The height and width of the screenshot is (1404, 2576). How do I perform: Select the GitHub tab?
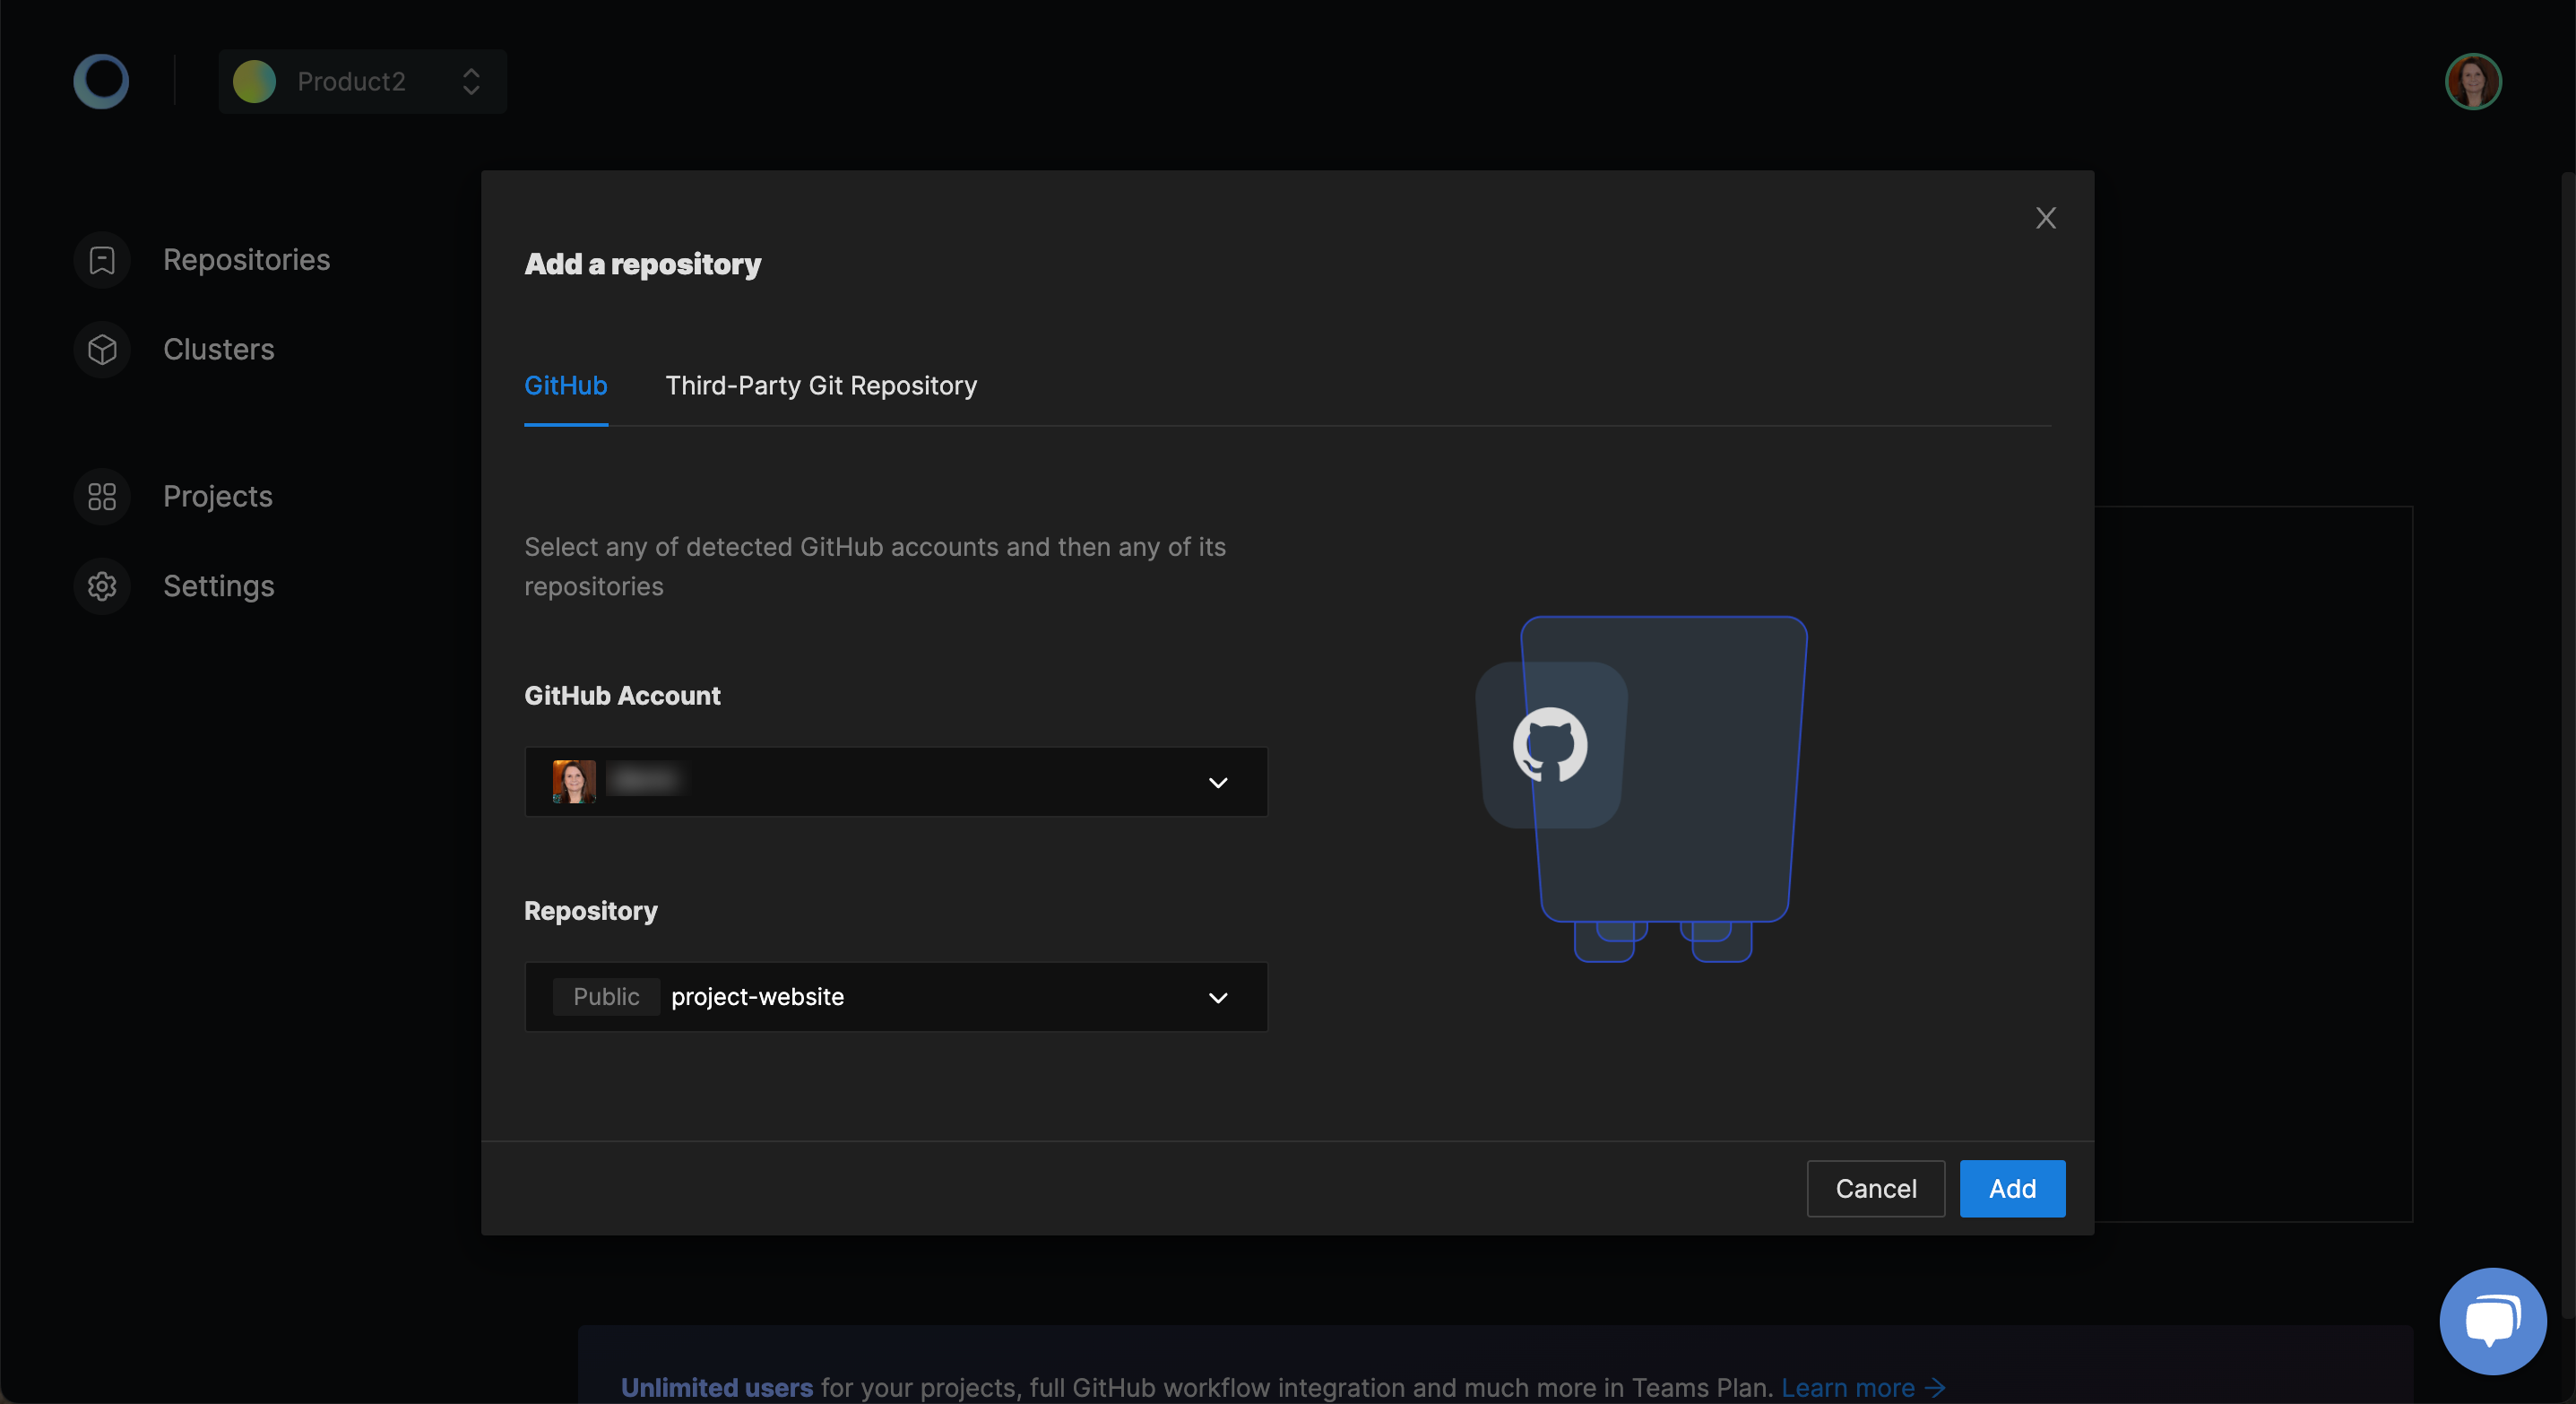[566, 386]
